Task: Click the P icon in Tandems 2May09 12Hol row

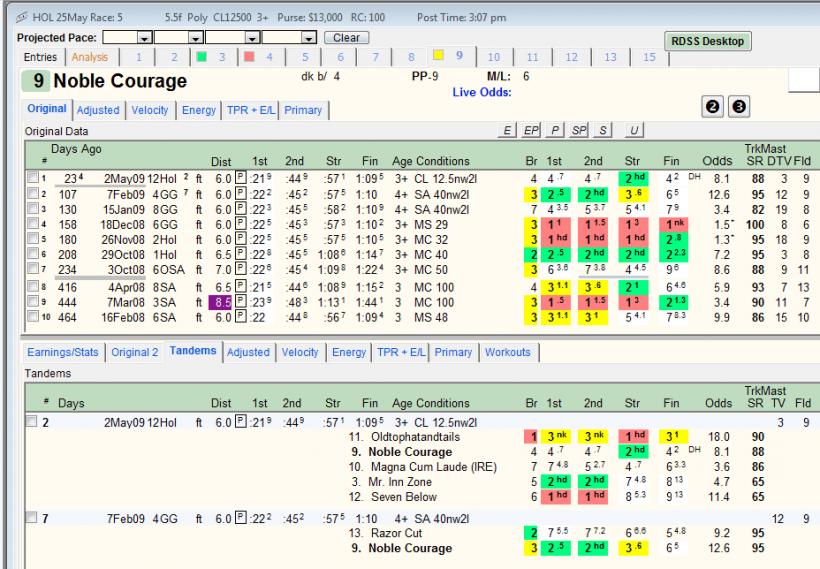Action: [x=241, y=421]
